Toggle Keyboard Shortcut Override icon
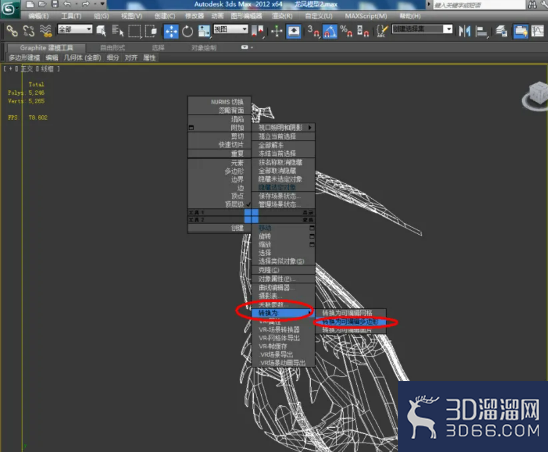The width and height of the screenshot is (548, 452). 294,31
